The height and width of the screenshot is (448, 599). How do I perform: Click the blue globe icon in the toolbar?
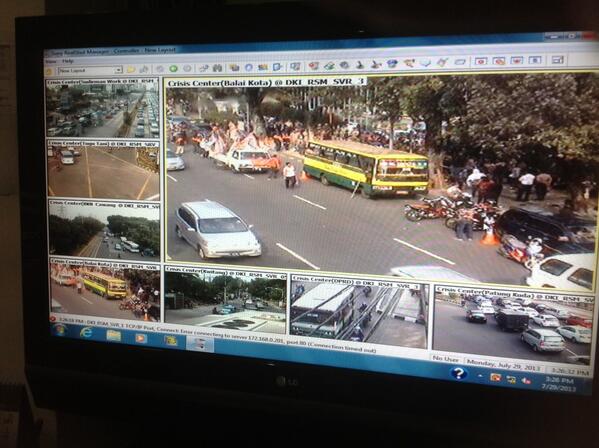249,67
